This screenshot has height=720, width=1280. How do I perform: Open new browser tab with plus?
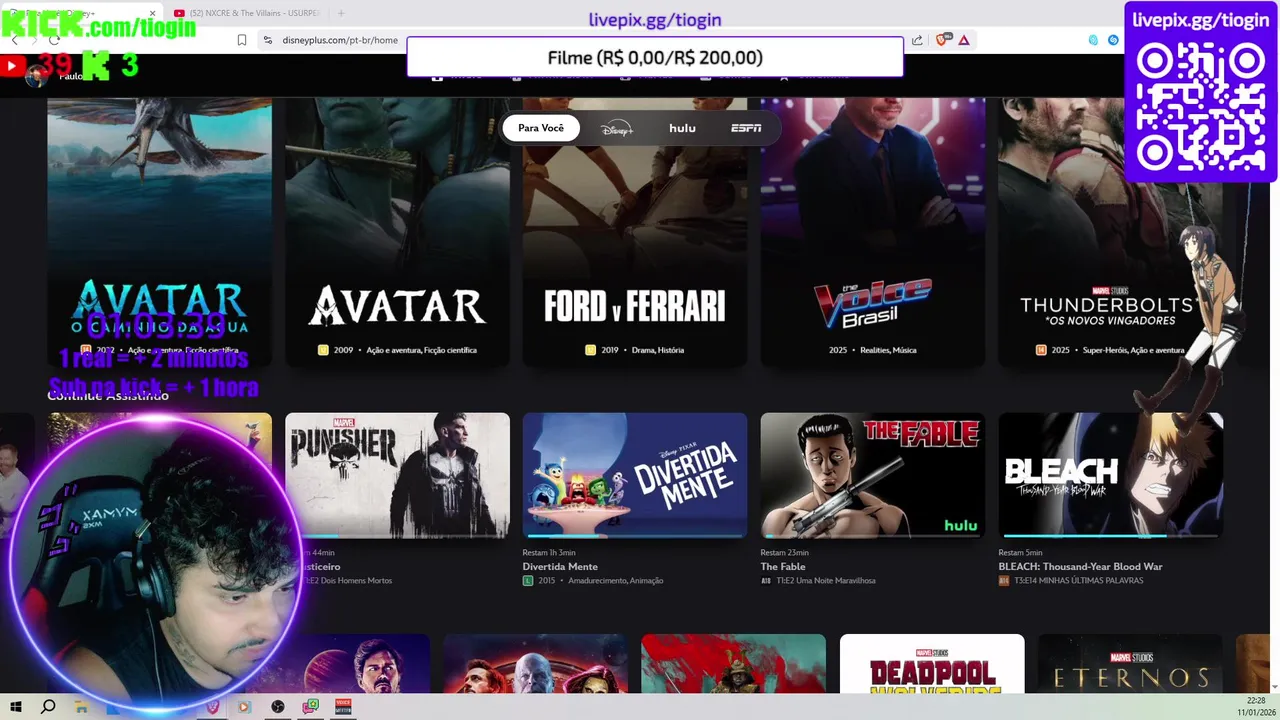pos(341,13)
